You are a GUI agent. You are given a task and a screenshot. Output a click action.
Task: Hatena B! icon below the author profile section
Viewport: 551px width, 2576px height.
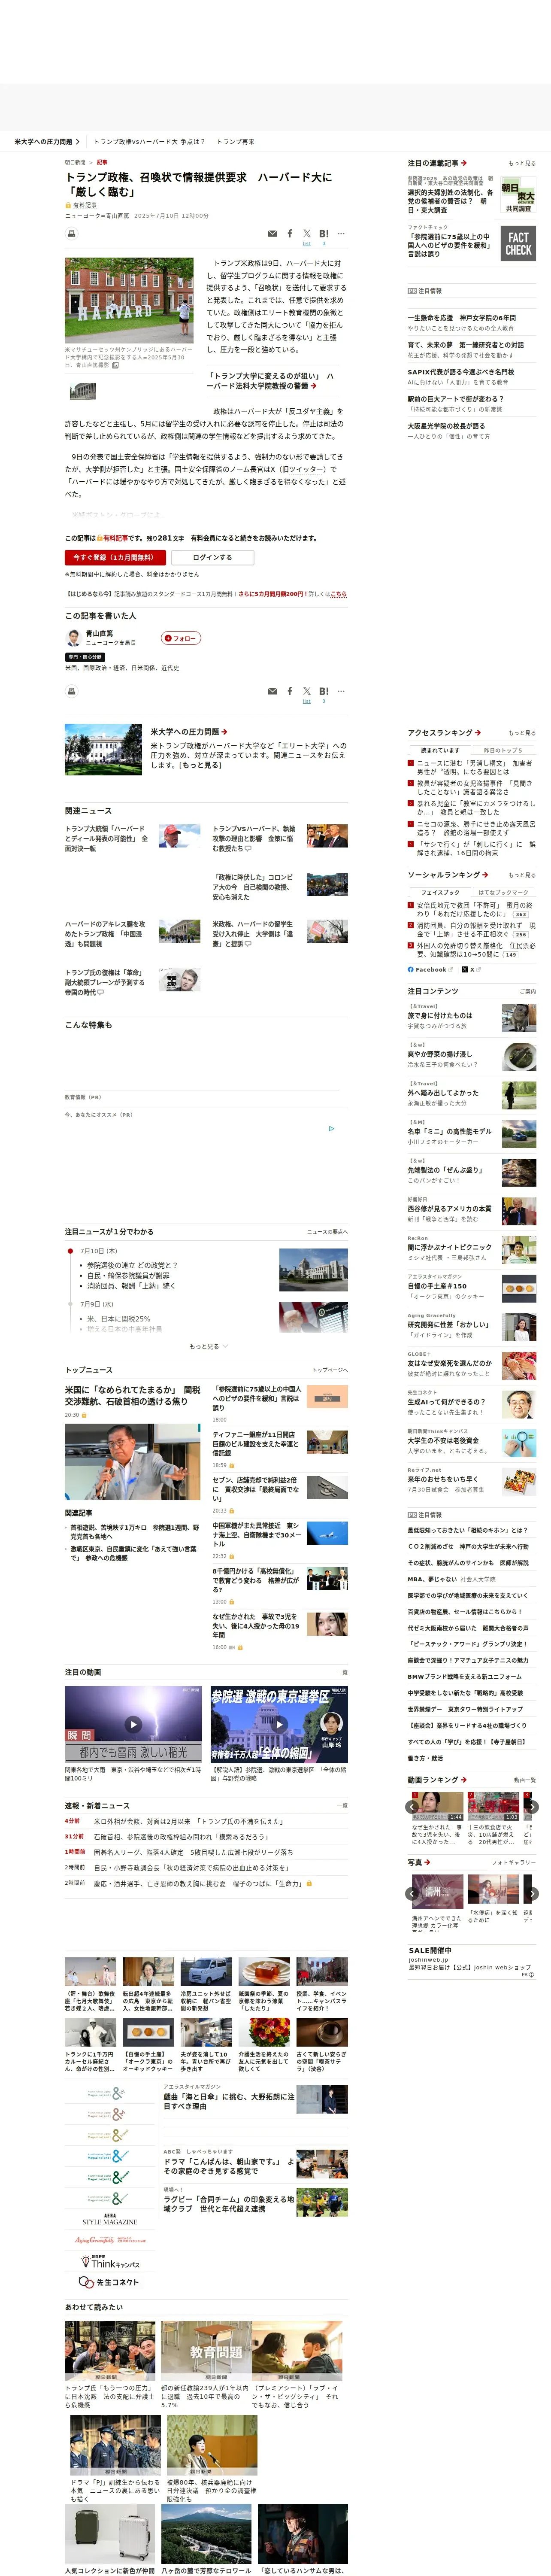coord(324,691)
